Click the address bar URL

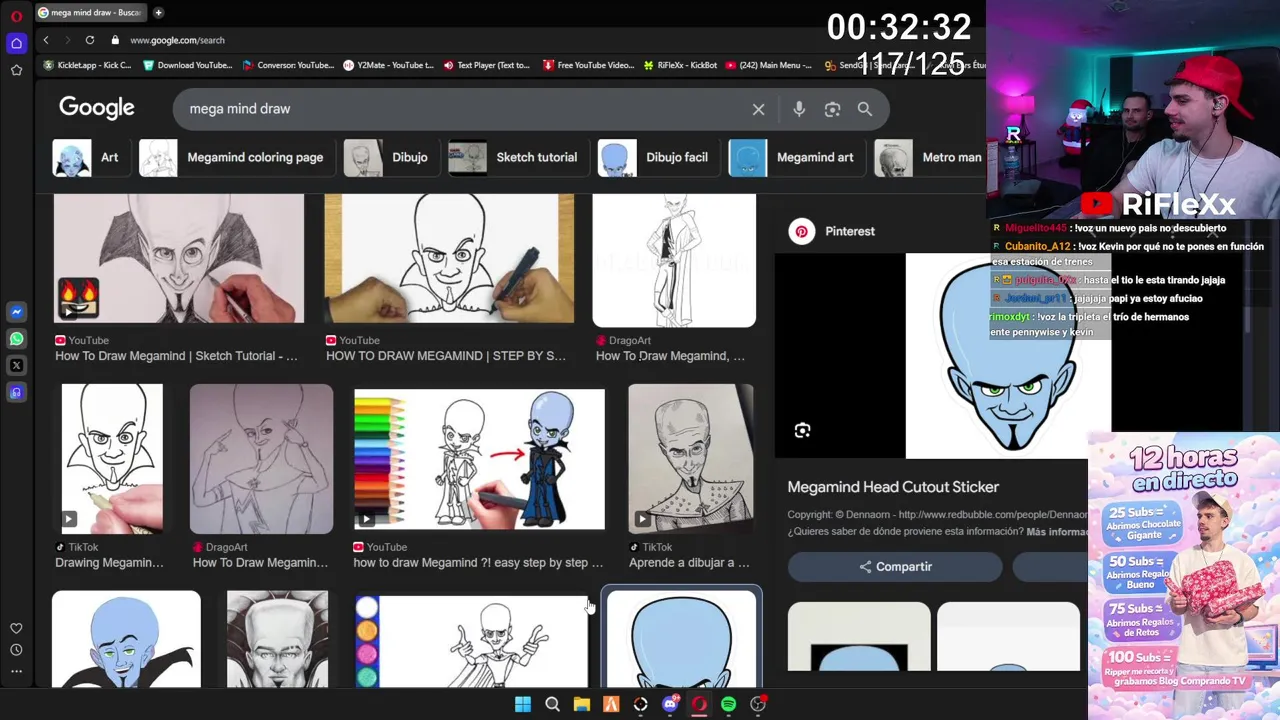(x=177, y=40)
